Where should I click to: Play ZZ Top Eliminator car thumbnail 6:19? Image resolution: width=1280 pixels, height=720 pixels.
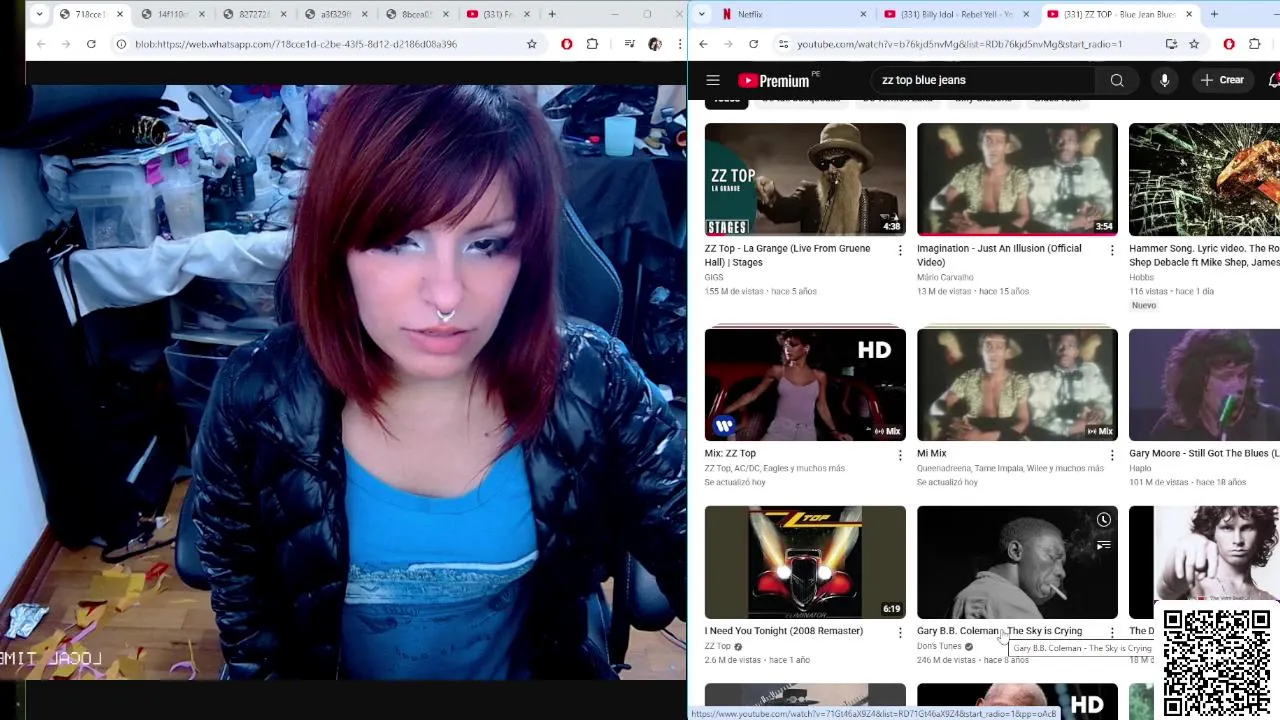click(x=805, y=562)
